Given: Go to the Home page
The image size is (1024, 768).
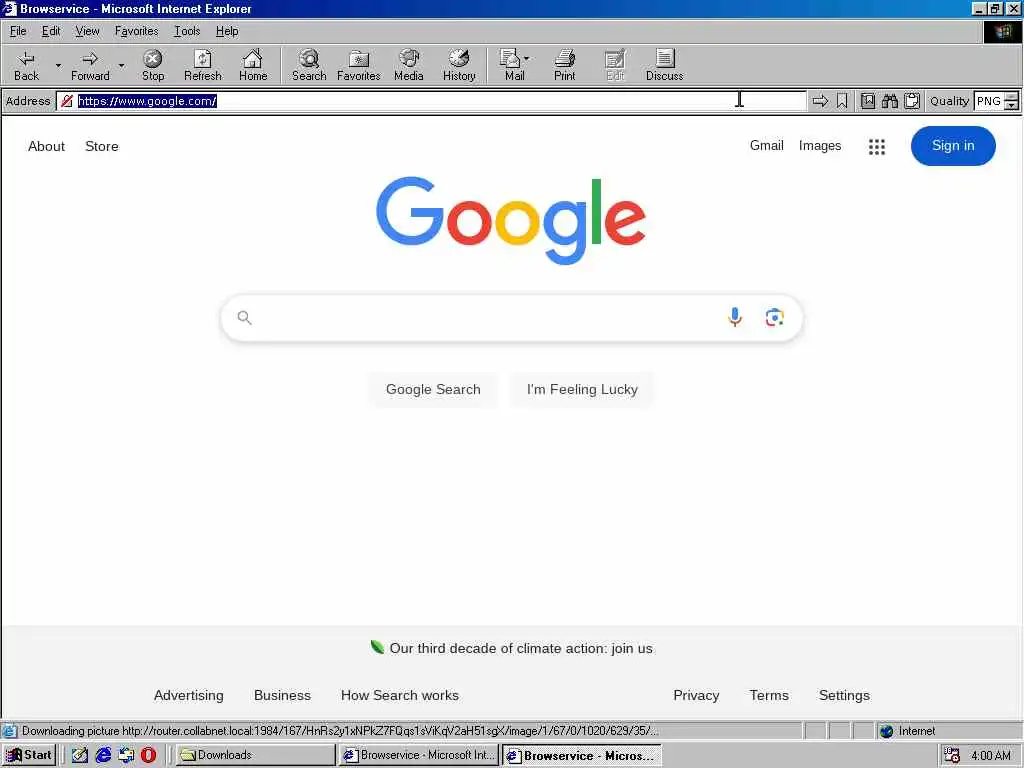Looking at the screenshot, I should pyautogui.click(x=253, y=65).
